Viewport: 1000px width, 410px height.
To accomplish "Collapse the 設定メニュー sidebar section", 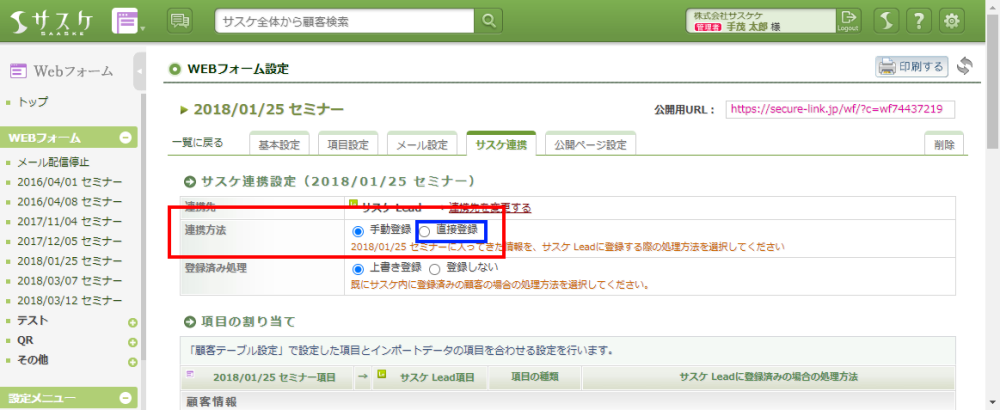I will click(126, 398).
